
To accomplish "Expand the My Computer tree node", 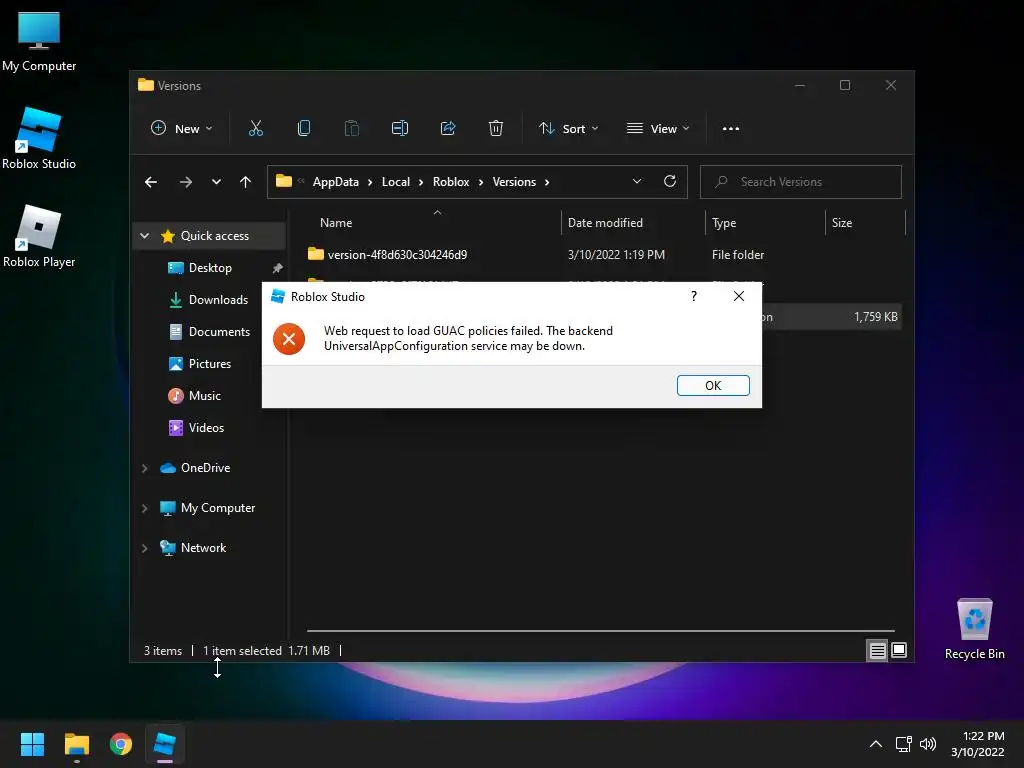I will (x=145, y=508).
